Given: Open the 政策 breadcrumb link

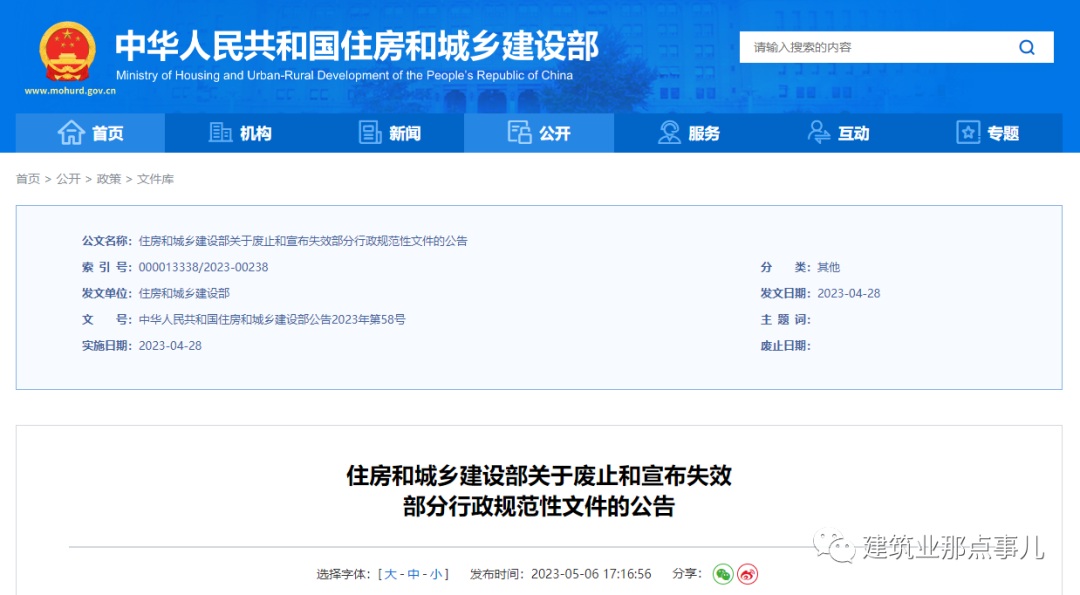Looking at the screenshot, I should (x=107, y=179).
